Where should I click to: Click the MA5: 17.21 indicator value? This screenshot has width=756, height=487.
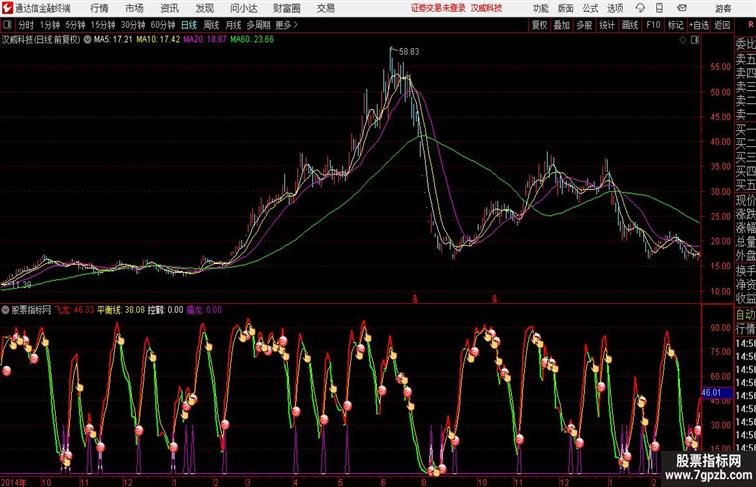(x=113, y=40)
